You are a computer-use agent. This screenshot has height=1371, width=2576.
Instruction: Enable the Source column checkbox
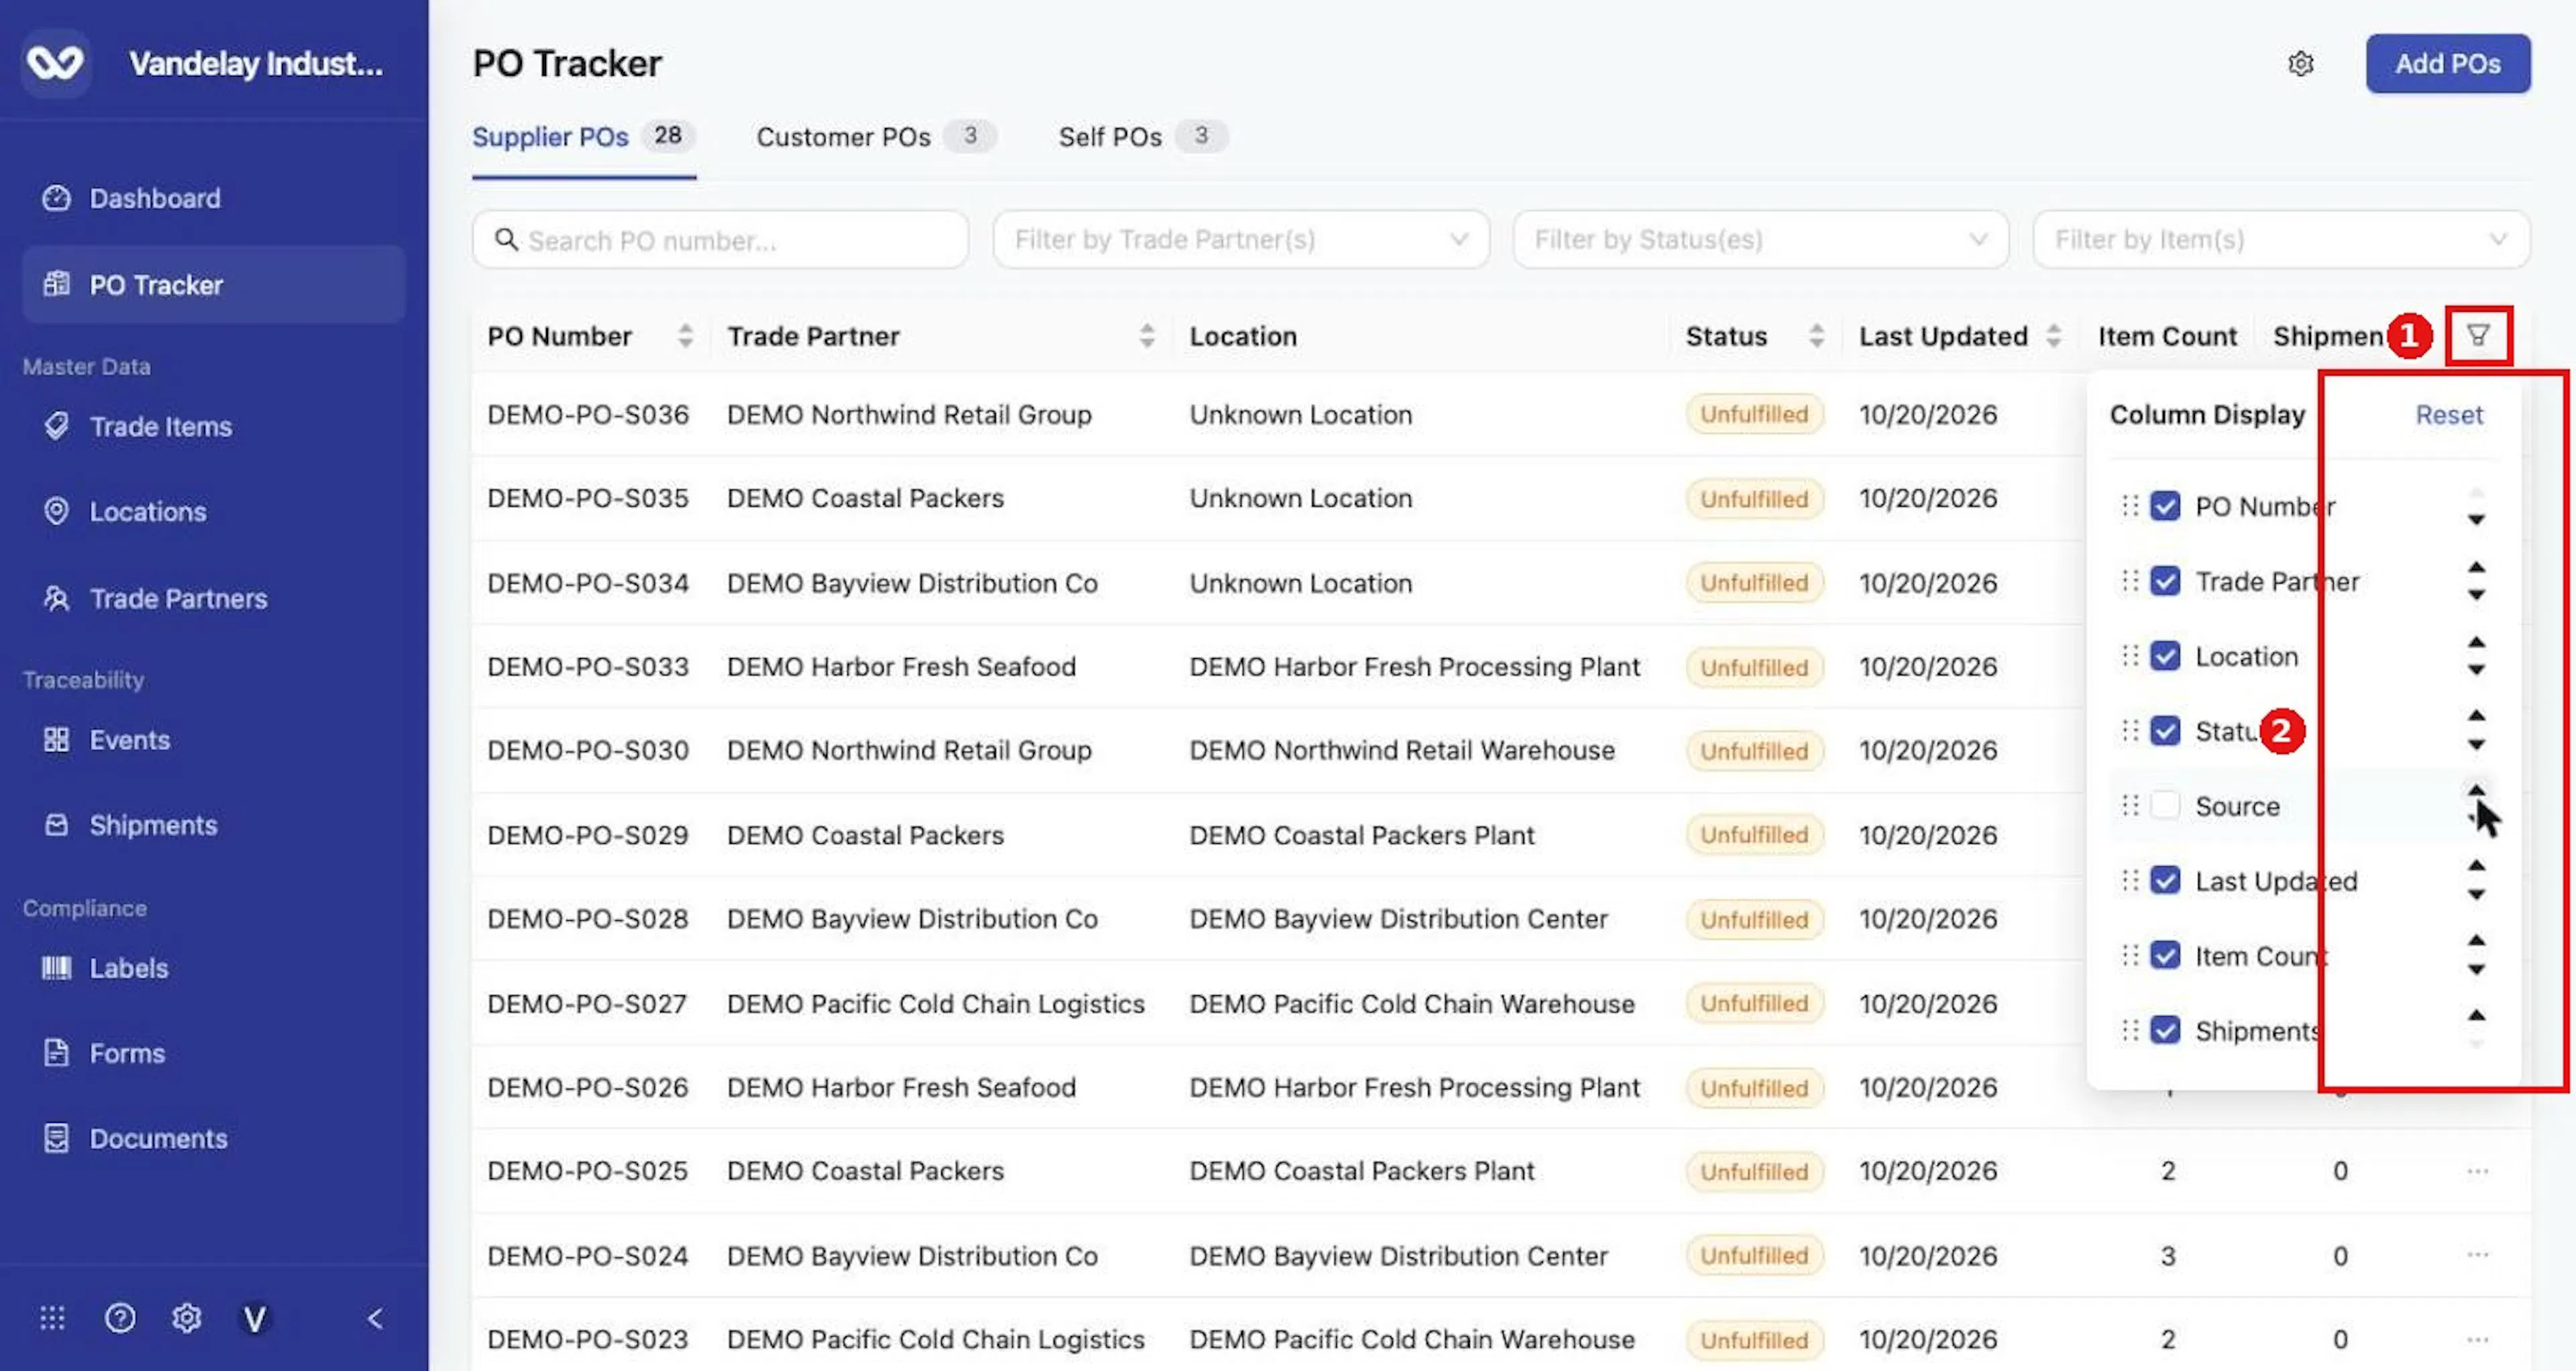[2165, 806]
